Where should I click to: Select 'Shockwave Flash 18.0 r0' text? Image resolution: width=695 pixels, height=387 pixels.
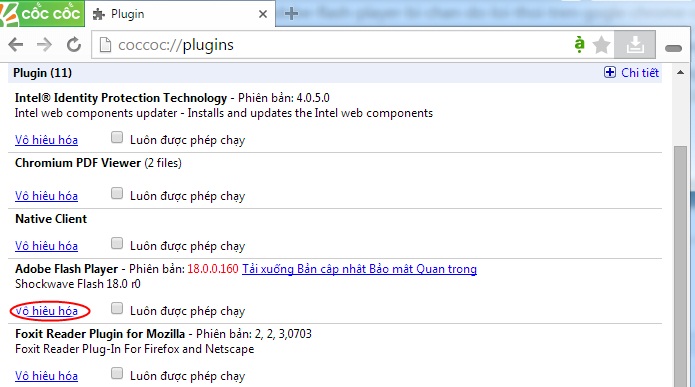(78, 284)
